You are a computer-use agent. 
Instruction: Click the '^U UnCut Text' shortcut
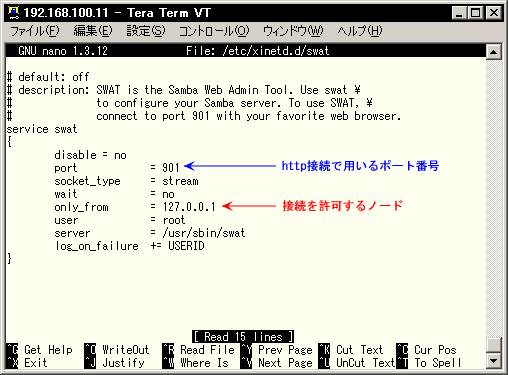pyautogui.click(x=357, y=363)
